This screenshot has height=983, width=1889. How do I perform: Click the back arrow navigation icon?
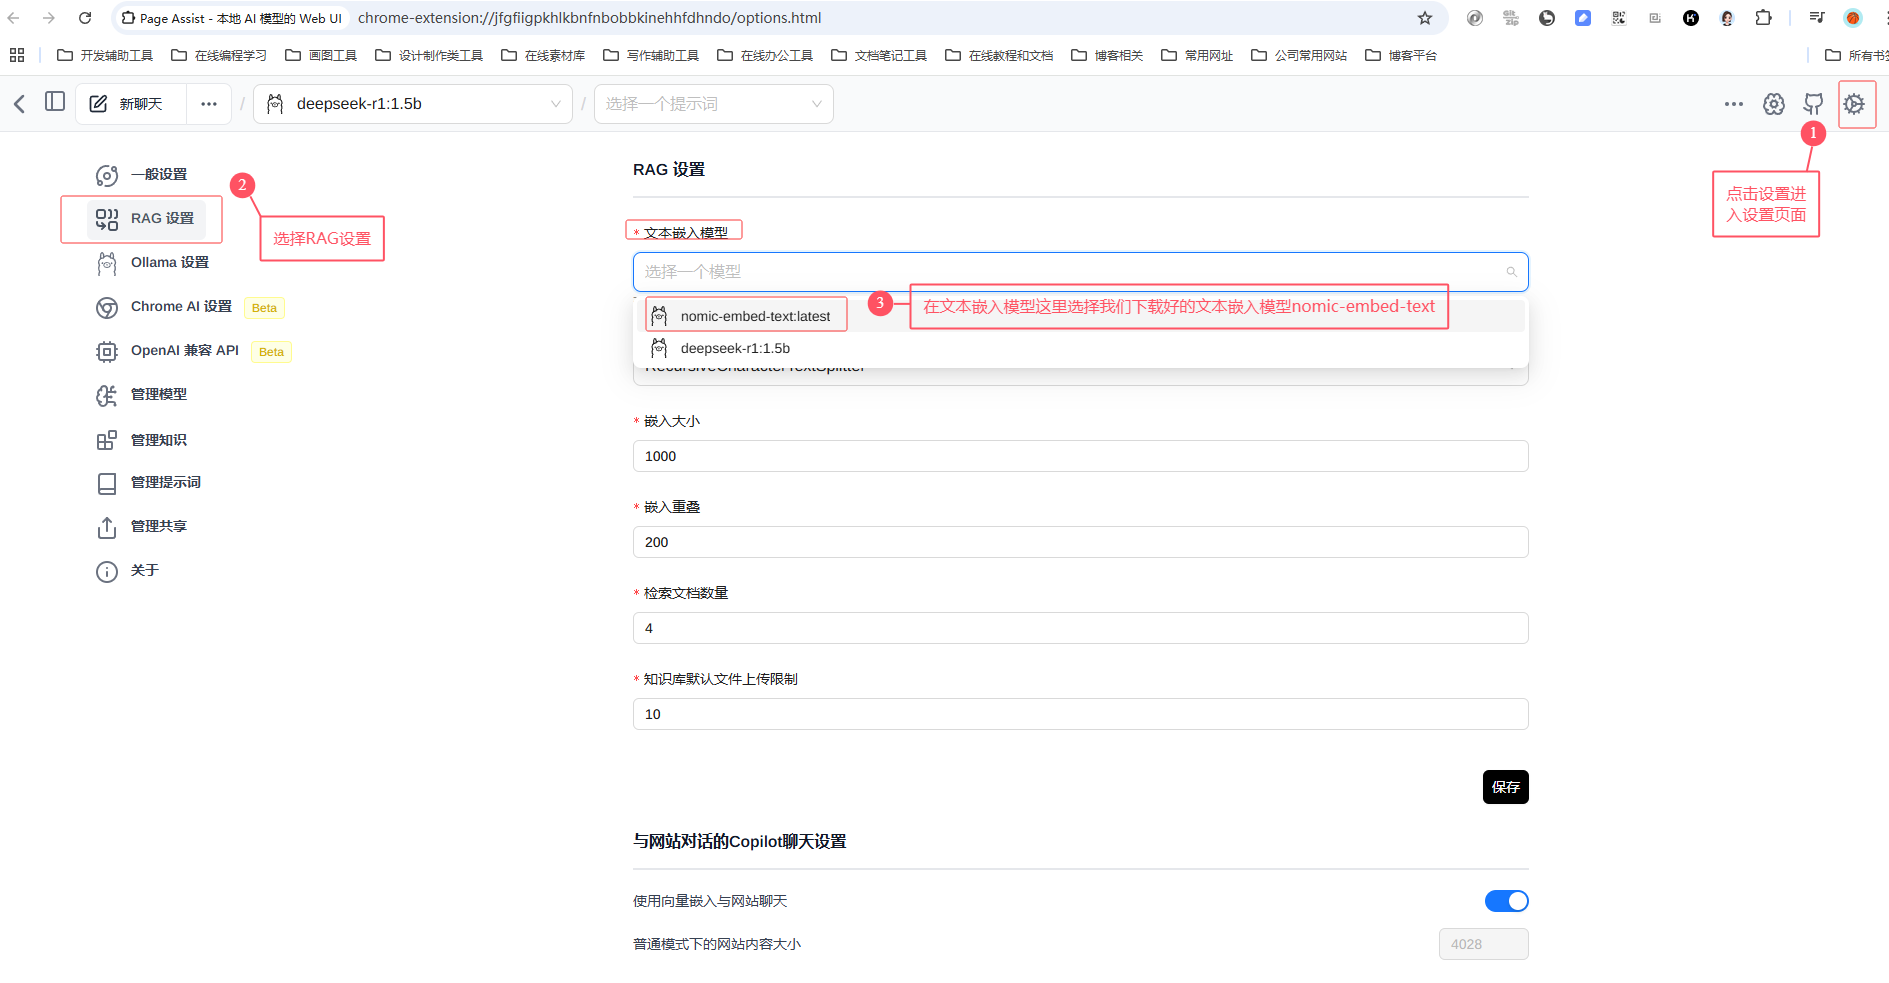[x=18, y=103]
